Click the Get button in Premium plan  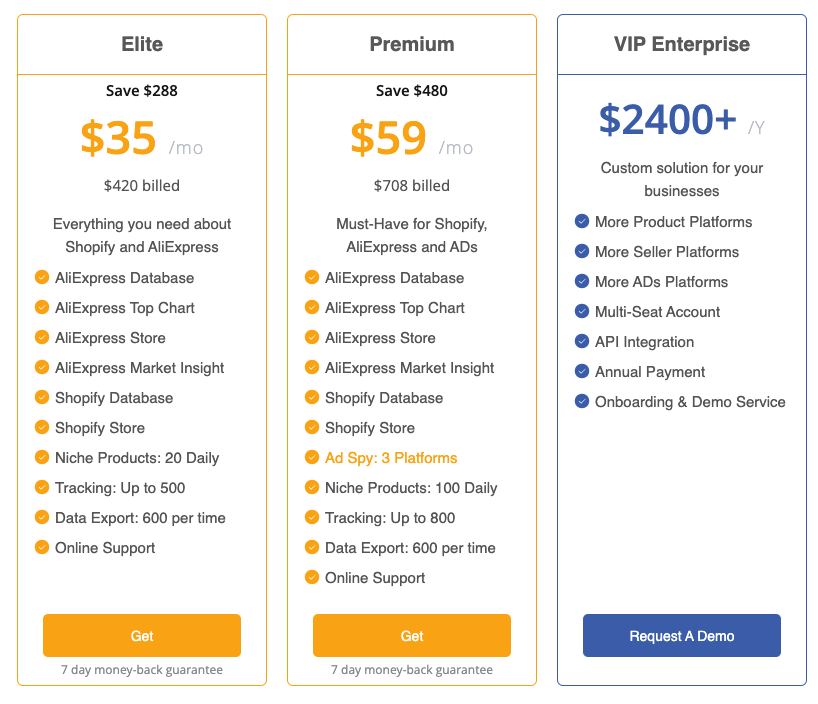(x=412, y=636)
